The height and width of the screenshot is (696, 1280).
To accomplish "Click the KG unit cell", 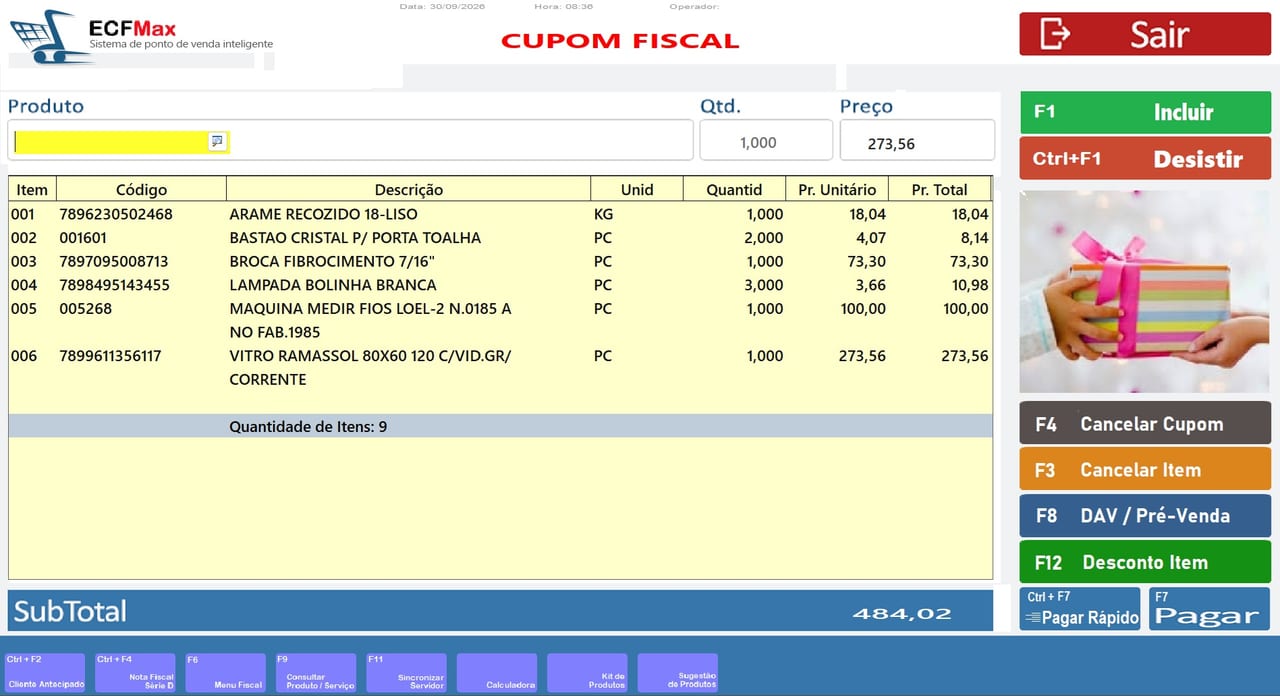I will tap(604, 214).
